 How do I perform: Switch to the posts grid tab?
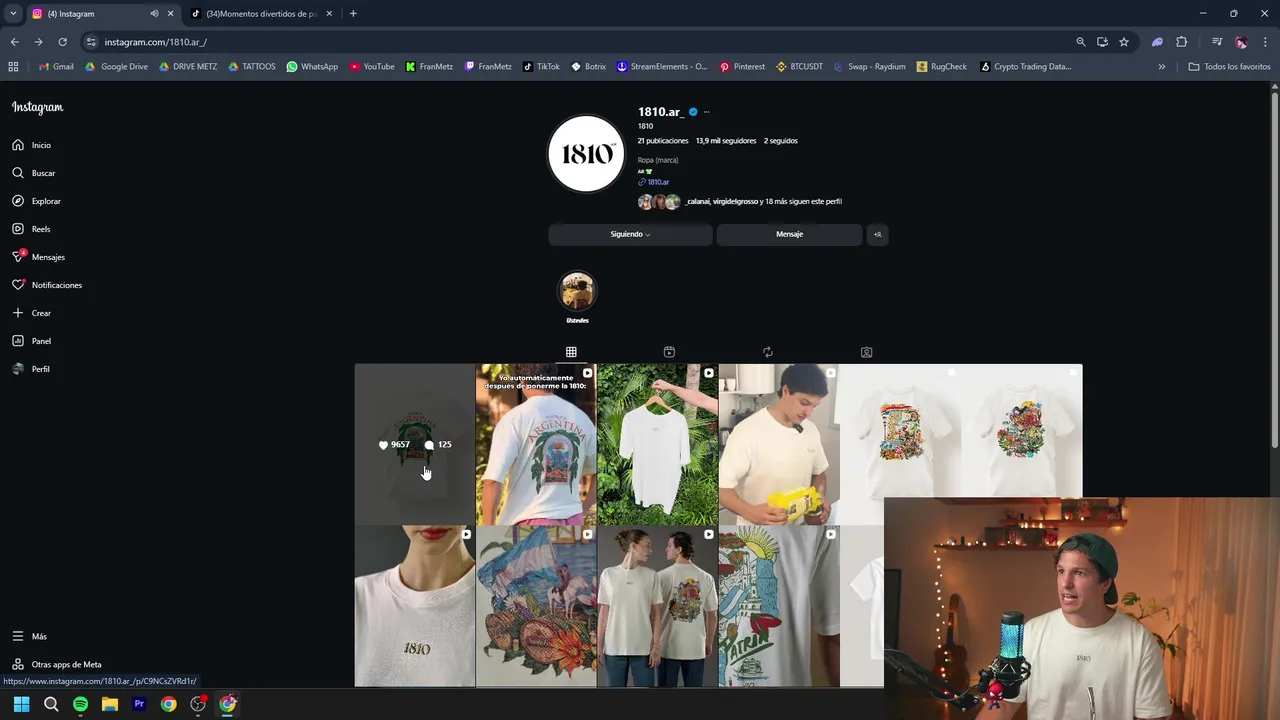click(571, 352)
